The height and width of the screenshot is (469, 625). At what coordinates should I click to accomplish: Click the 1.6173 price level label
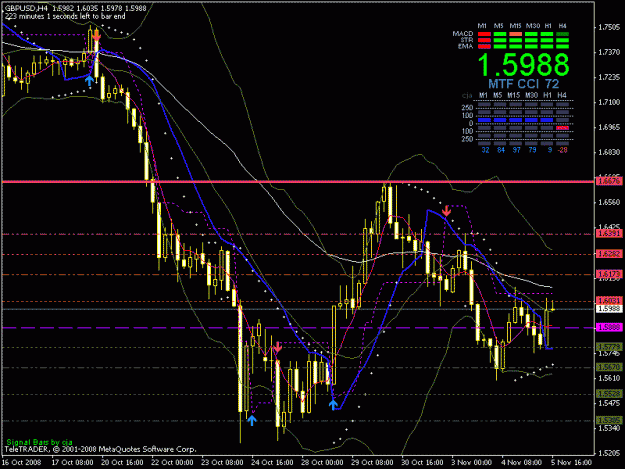(x=609, y=274)
